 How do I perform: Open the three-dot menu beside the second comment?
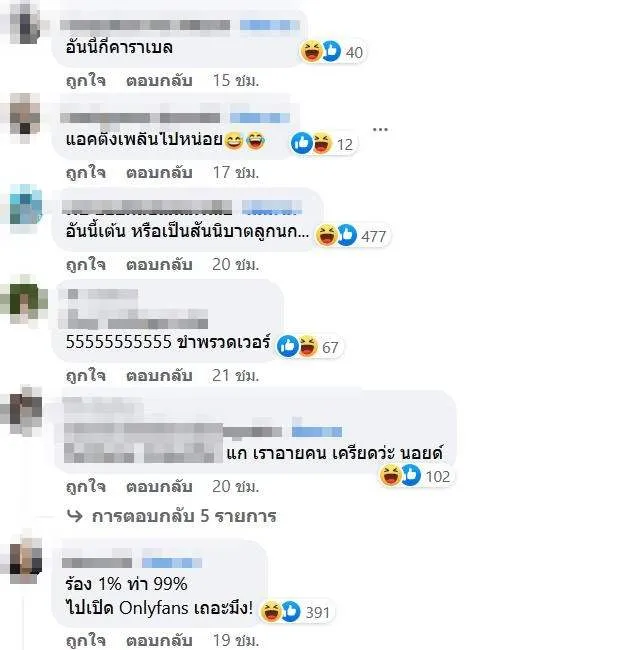click(x=380, y=129)
